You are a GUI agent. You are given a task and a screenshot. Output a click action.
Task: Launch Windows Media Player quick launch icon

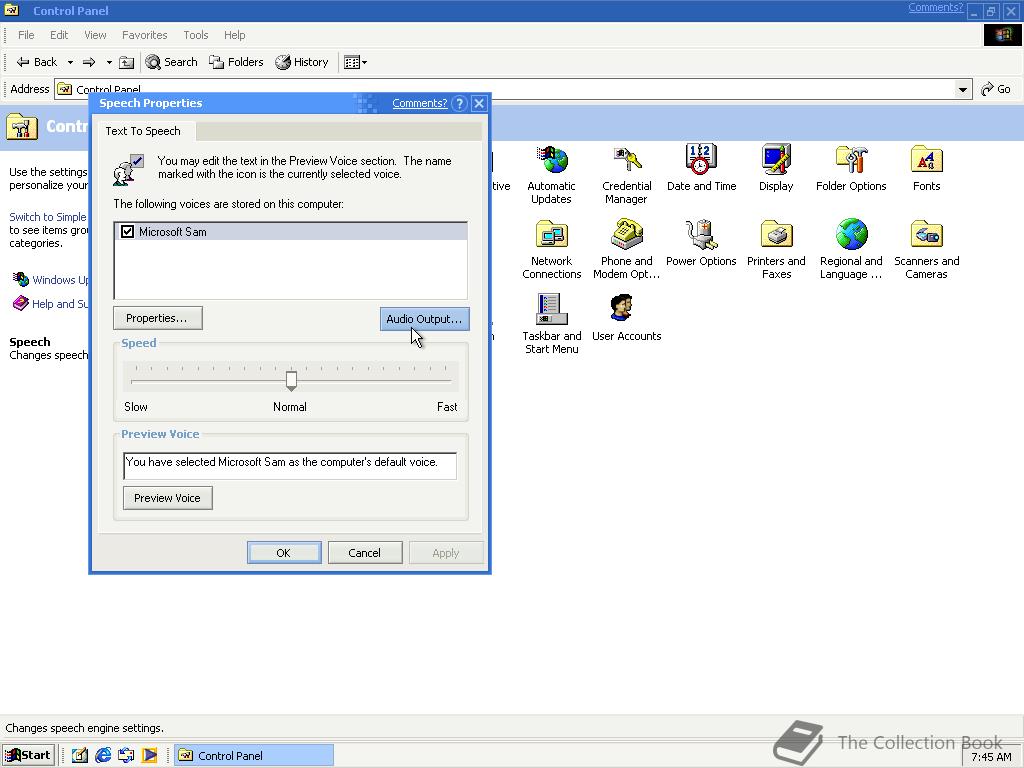click(150, 755)
